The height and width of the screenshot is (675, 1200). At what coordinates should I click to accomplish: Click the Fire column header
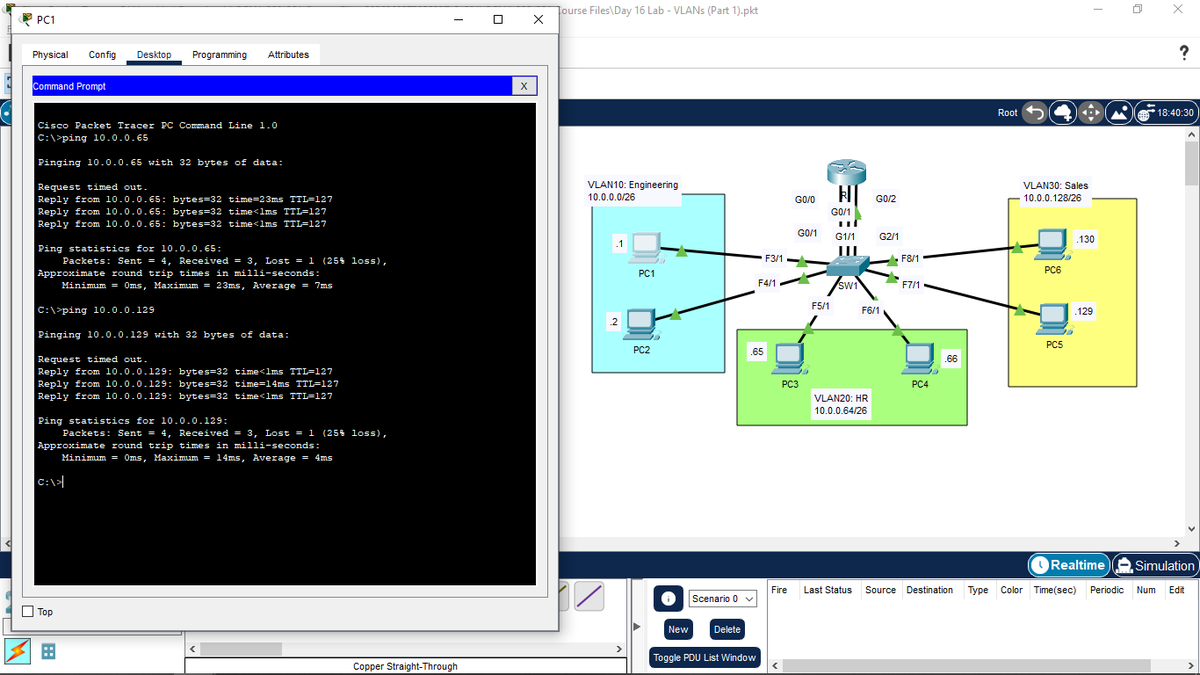[x=780, y=590]
